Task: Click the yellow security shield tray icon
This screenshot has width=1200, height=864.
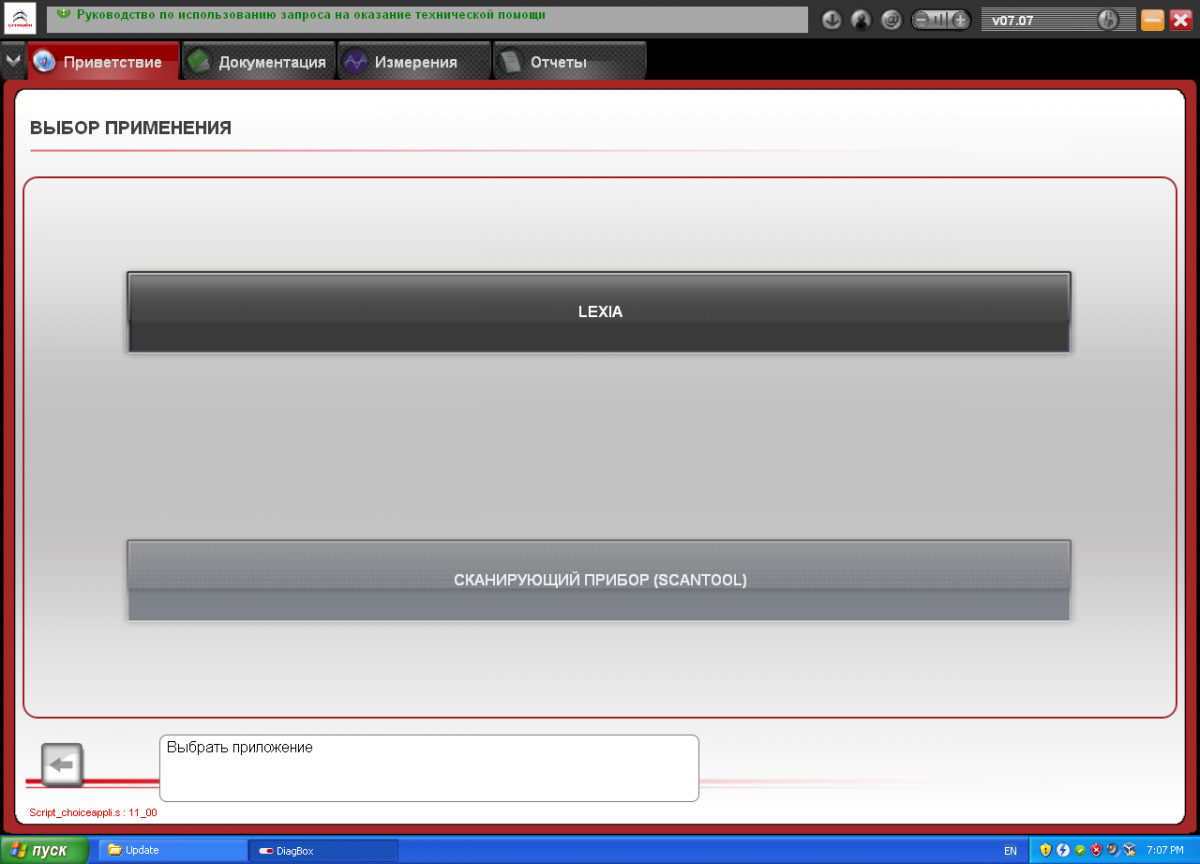Action: point(1046,850)
